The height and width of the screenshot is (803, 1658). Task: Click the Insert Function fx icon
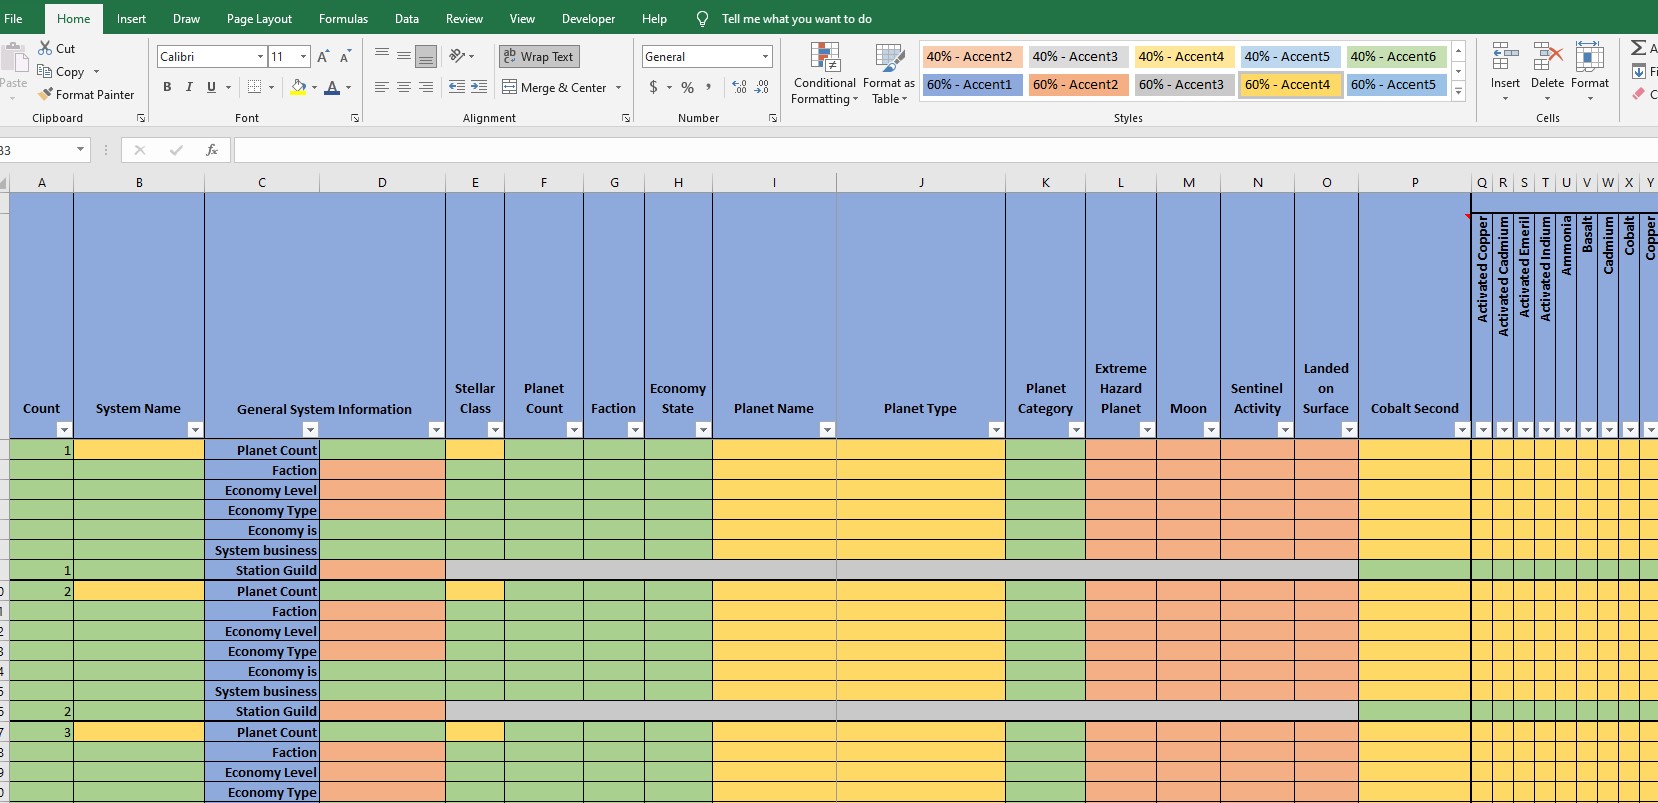[212, 150]
